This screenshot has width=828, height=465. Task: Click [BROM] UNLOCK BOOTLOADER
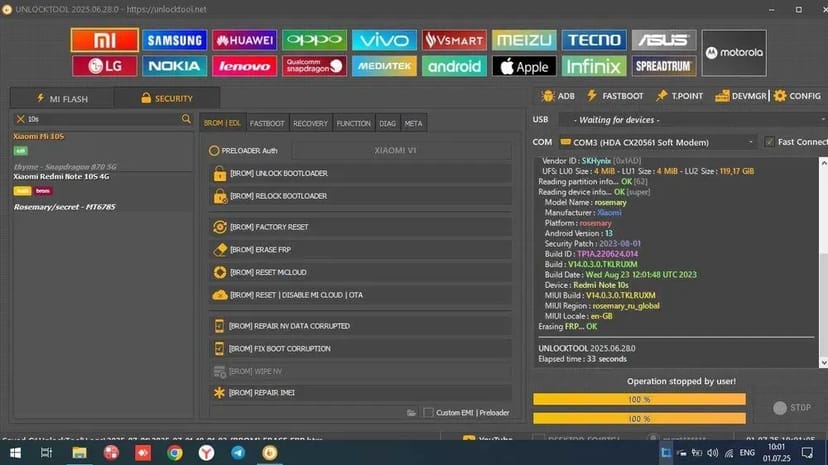coord(360,173)
